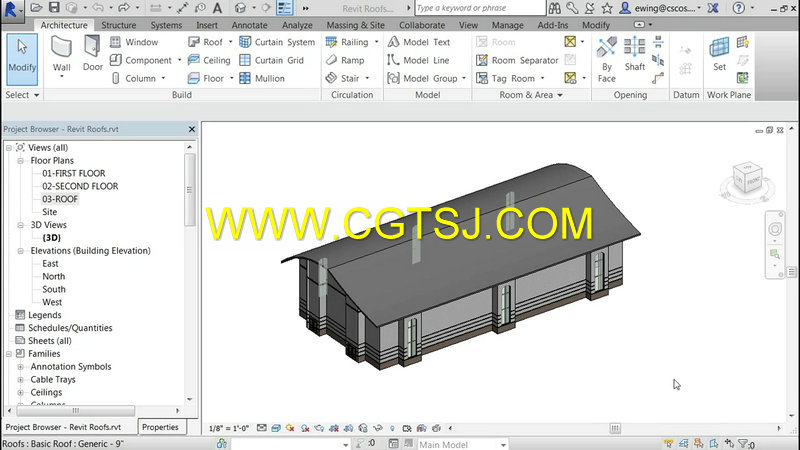This screenshot has height=450, width=800.
Task: Toggle worksets icon in status bar
Action: click(221, 444)
